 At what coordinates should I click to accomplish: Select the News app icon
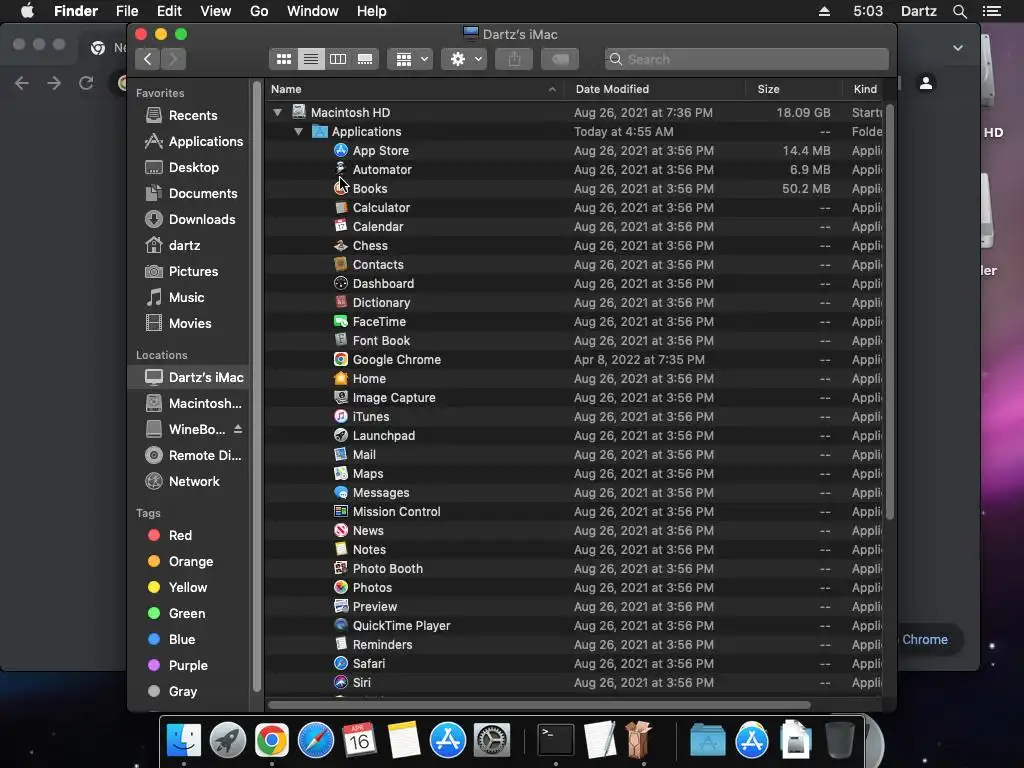pyautogui.click(x=340, y=530)
